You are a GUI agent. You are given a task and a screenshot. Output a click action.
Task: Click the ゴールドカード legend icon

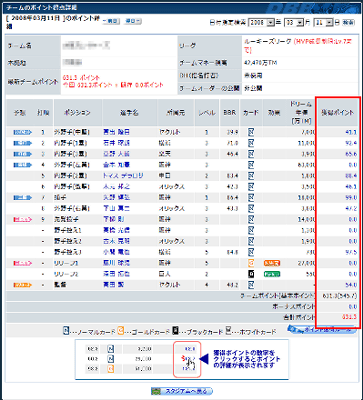(121, 331)
